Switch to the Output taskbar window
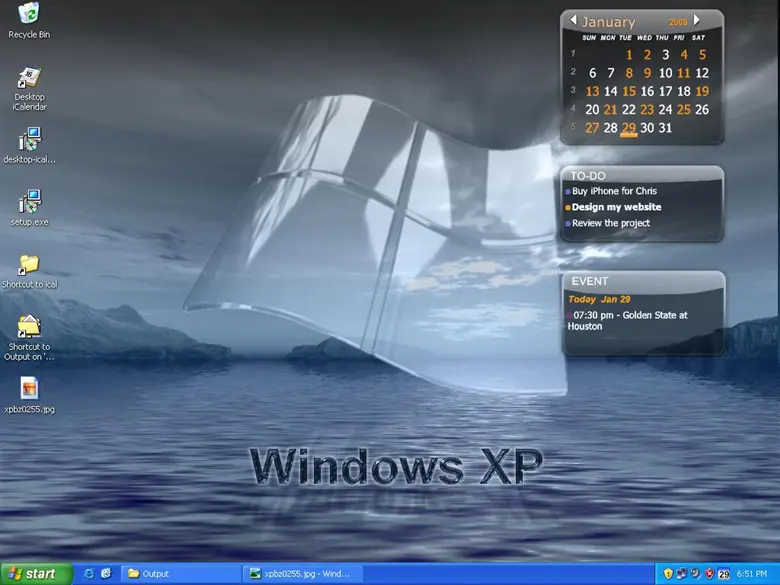This screenshot has width=780, height=585. point(180,574)
